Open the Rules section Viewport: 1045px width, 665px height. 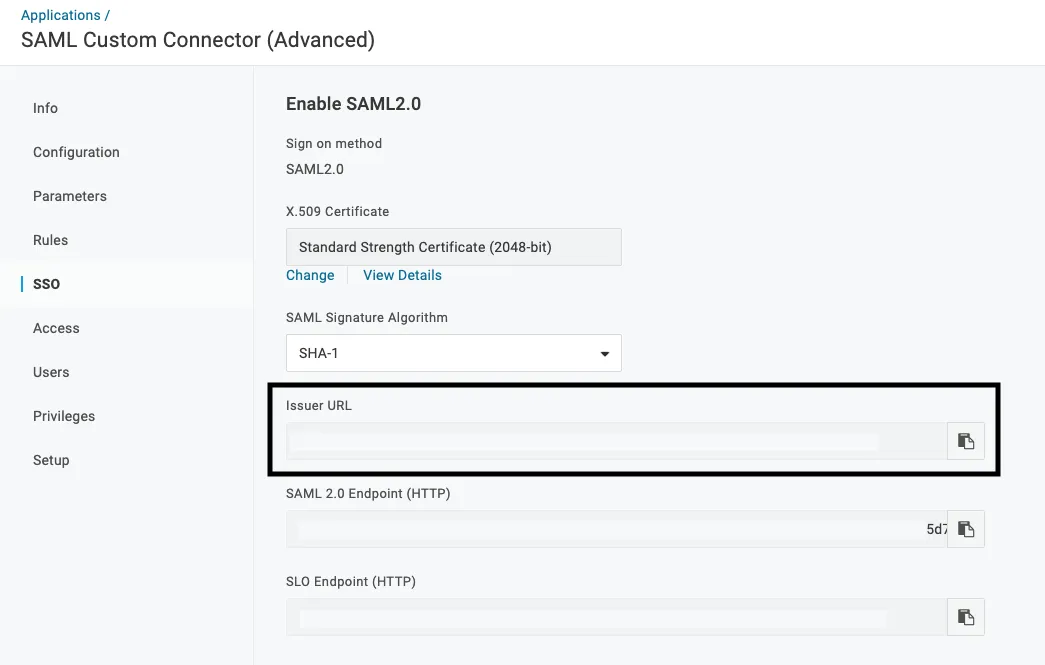51,240
